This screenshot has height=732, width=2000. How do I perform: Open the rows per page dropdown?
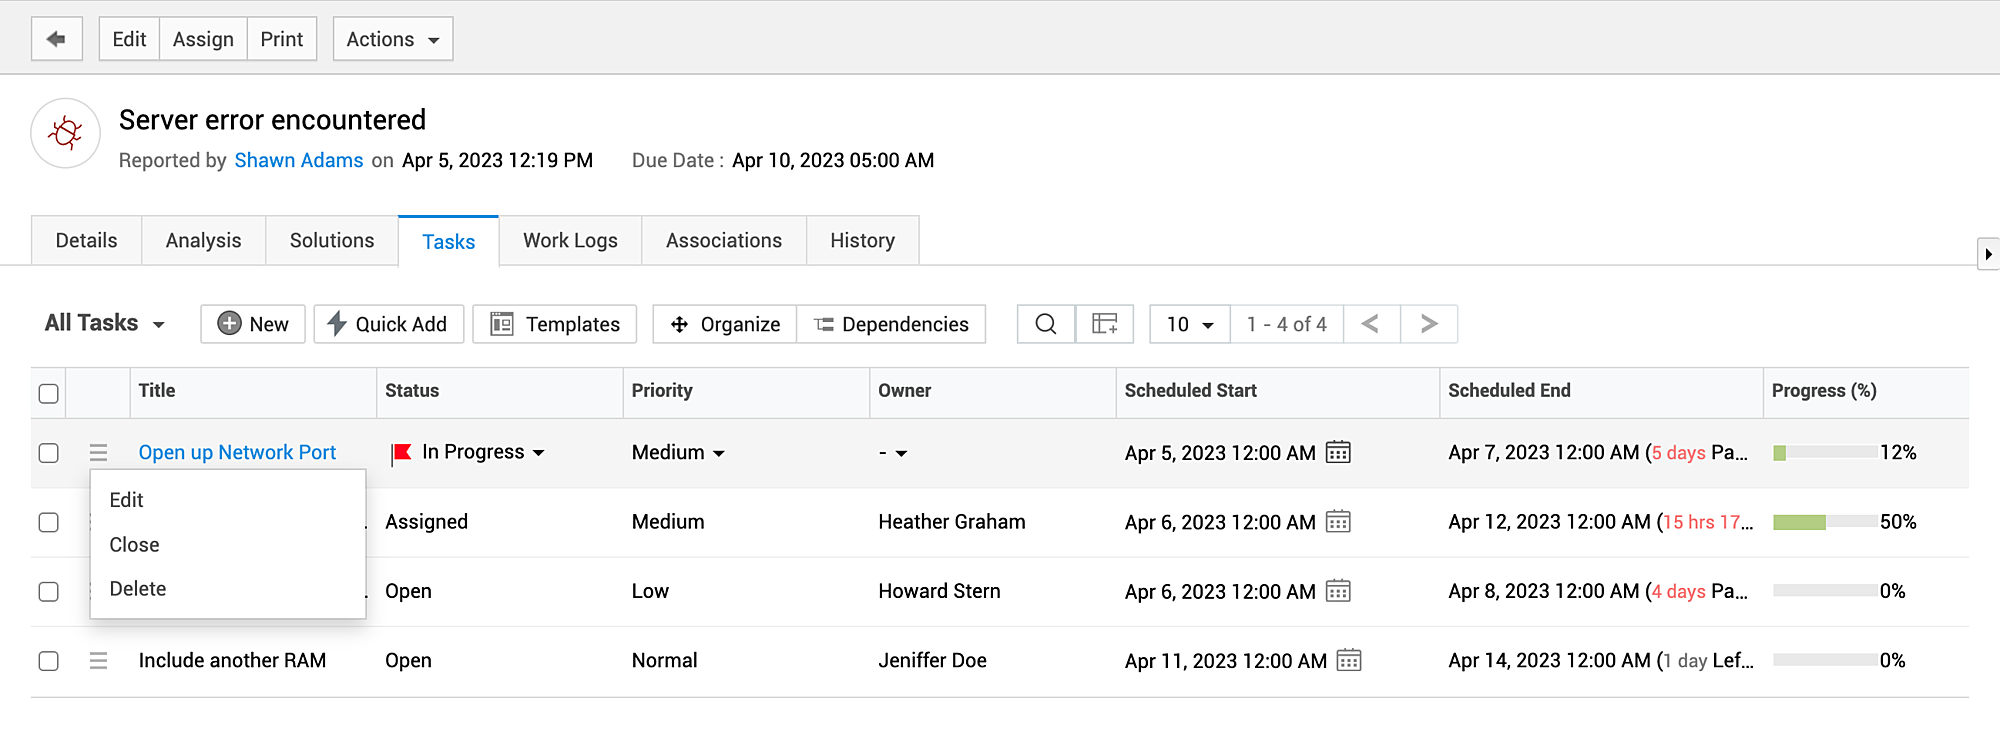point(1189,324)
